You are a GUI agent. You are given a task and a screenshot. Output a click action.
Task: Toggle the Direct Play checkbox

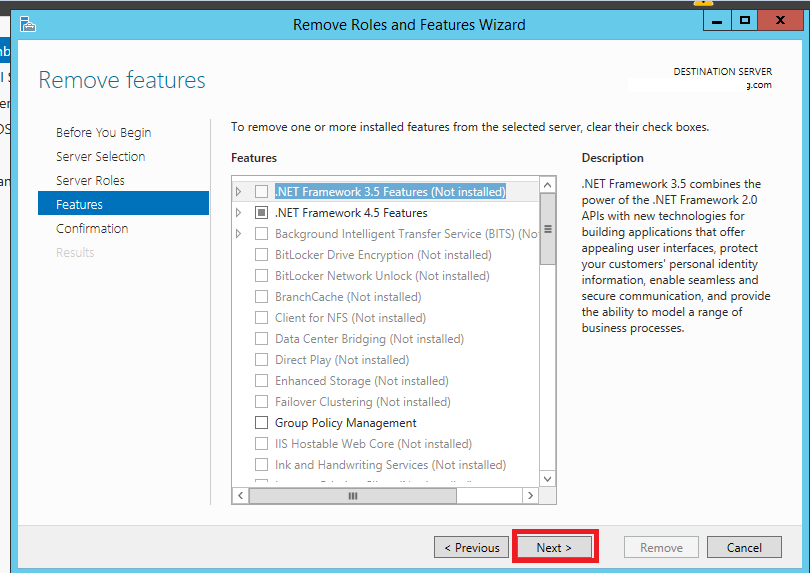(x=261, y=360)
